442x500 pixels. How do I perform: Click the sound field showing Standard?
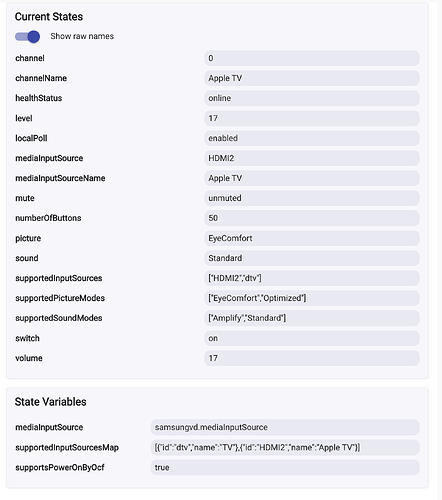pos(312,258)
